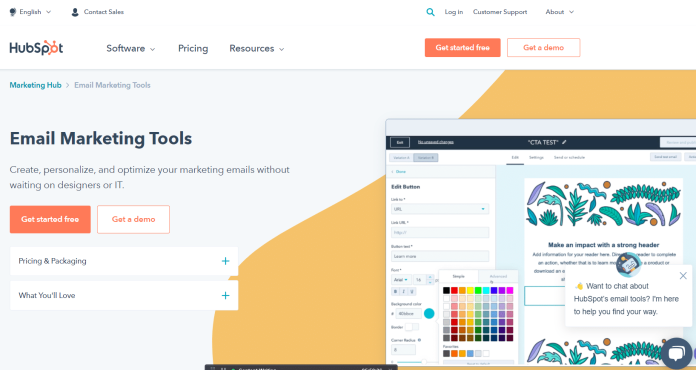Image resolution: width=696 pixels, height=370 pixels.
Task: Click header Get a demo button
Action: 543,47
